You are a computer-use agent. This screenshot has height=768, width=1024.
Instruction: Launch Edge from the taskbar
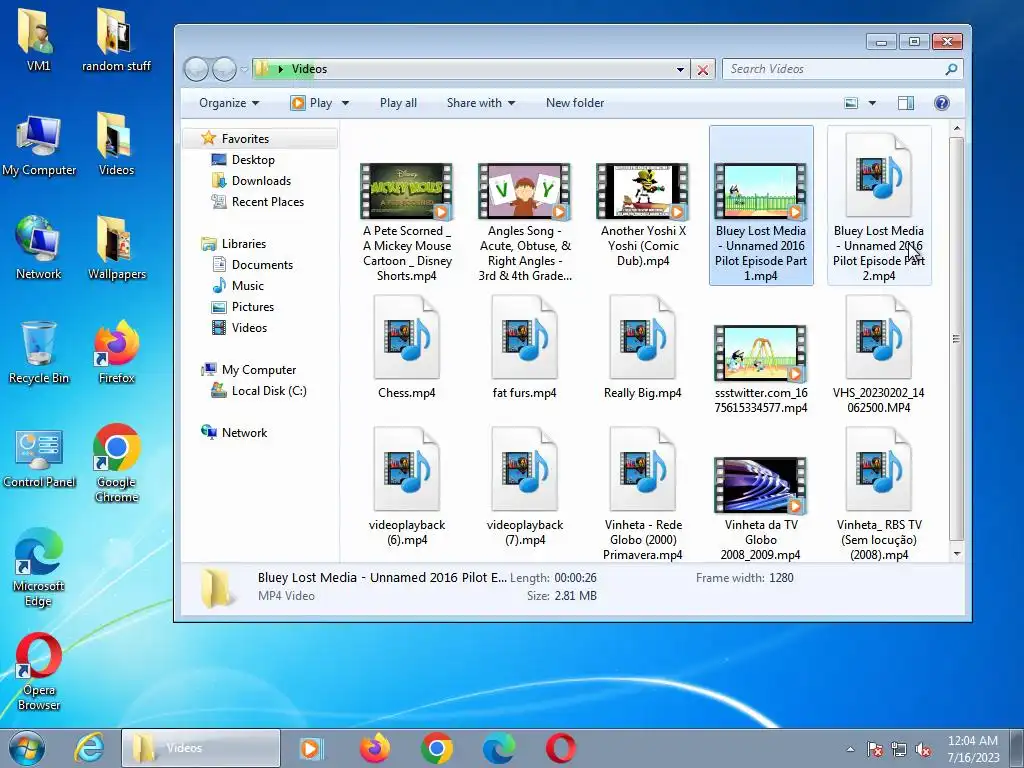click(x=499, y=748)
